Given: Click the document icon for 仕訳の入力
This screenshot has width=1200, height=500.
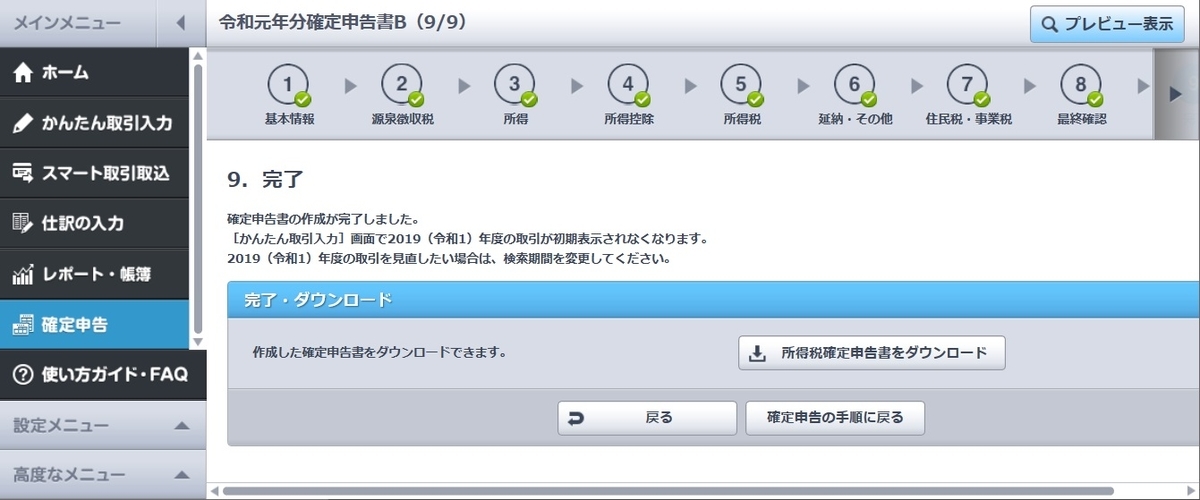Looking at the screenshot, I should 22,223.
